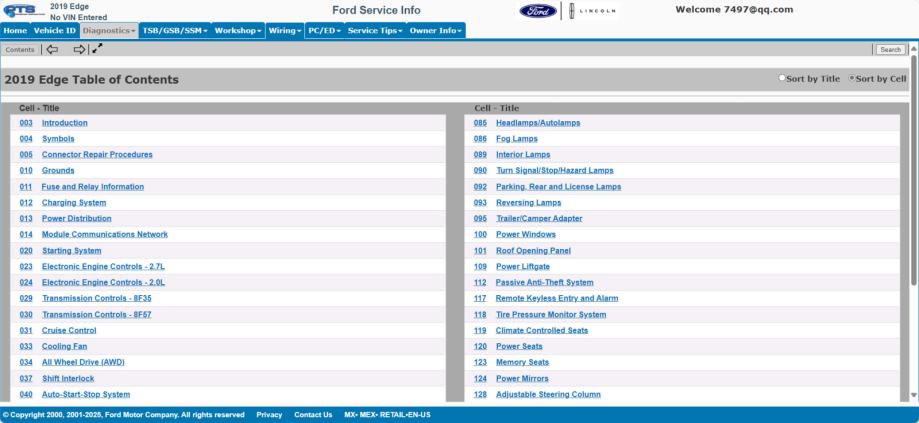Open the Vehicle ID tab
Viewport: 919px width, 423px height.
pos(55,30)
